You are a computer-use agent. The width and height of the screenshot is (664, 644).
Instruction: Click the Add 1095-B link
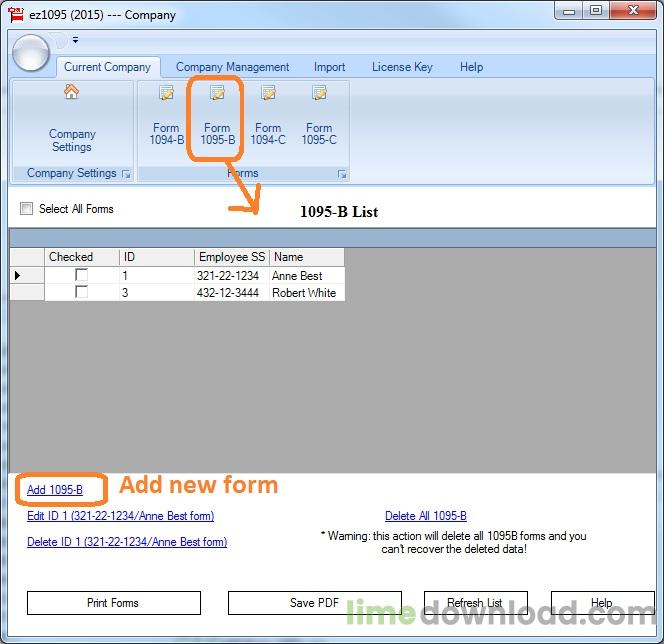55,490
